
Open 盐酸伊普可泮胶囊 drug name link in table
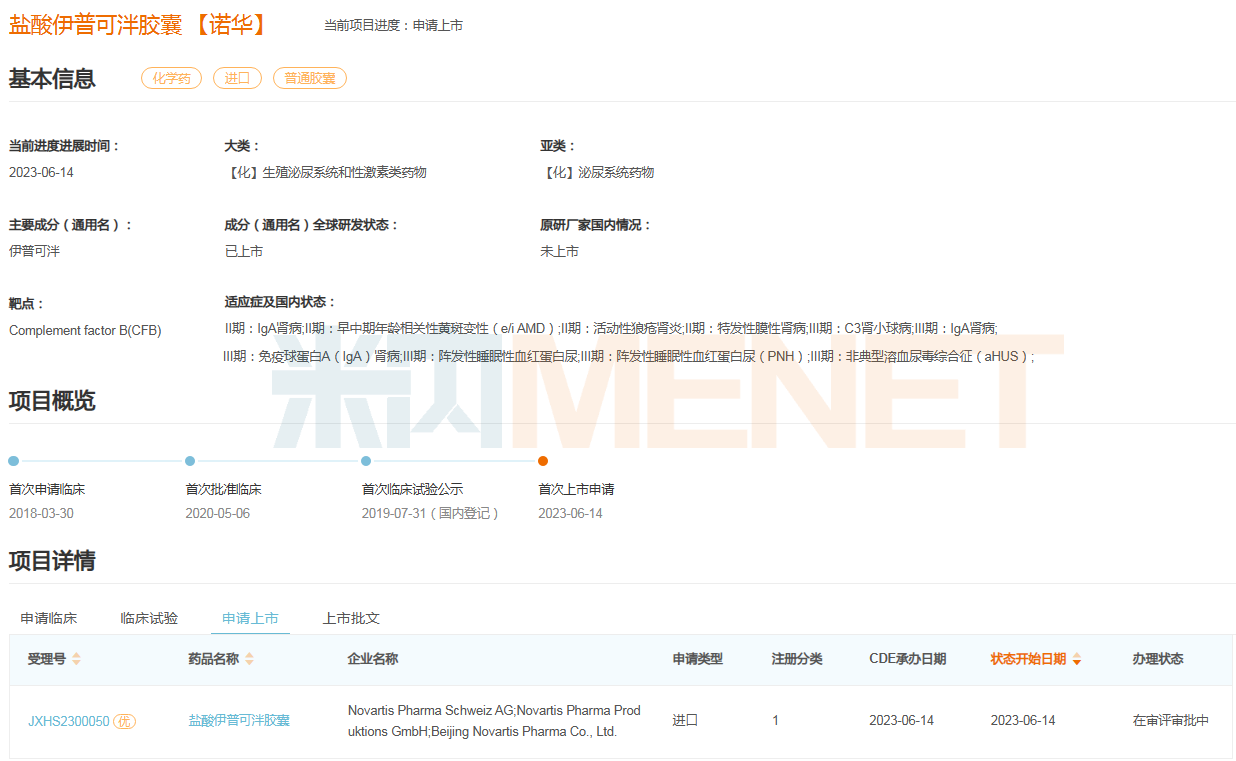click(x=239, y=720)
